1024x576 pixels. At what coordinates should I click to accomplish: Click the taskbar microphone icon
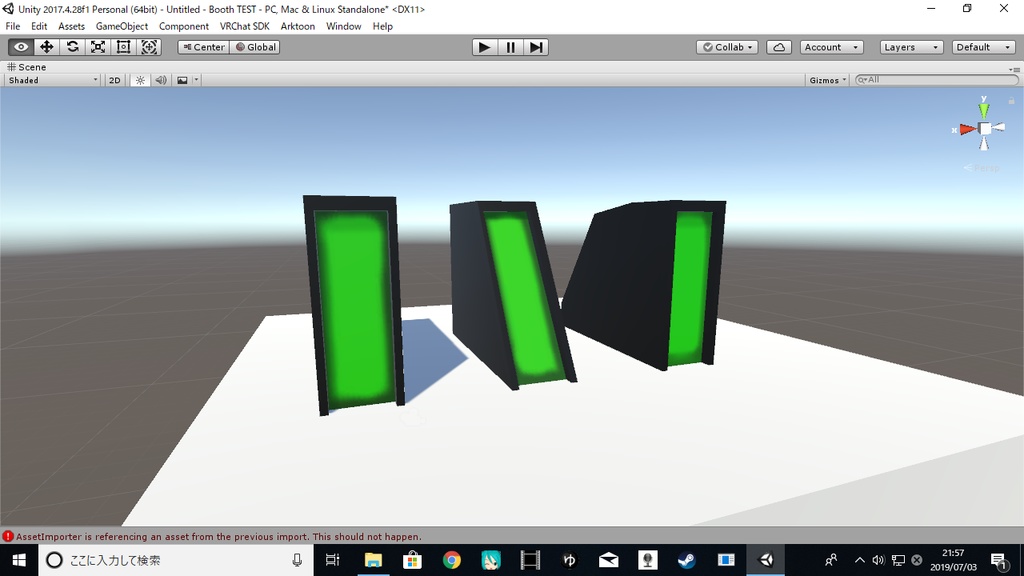(297, 560)
